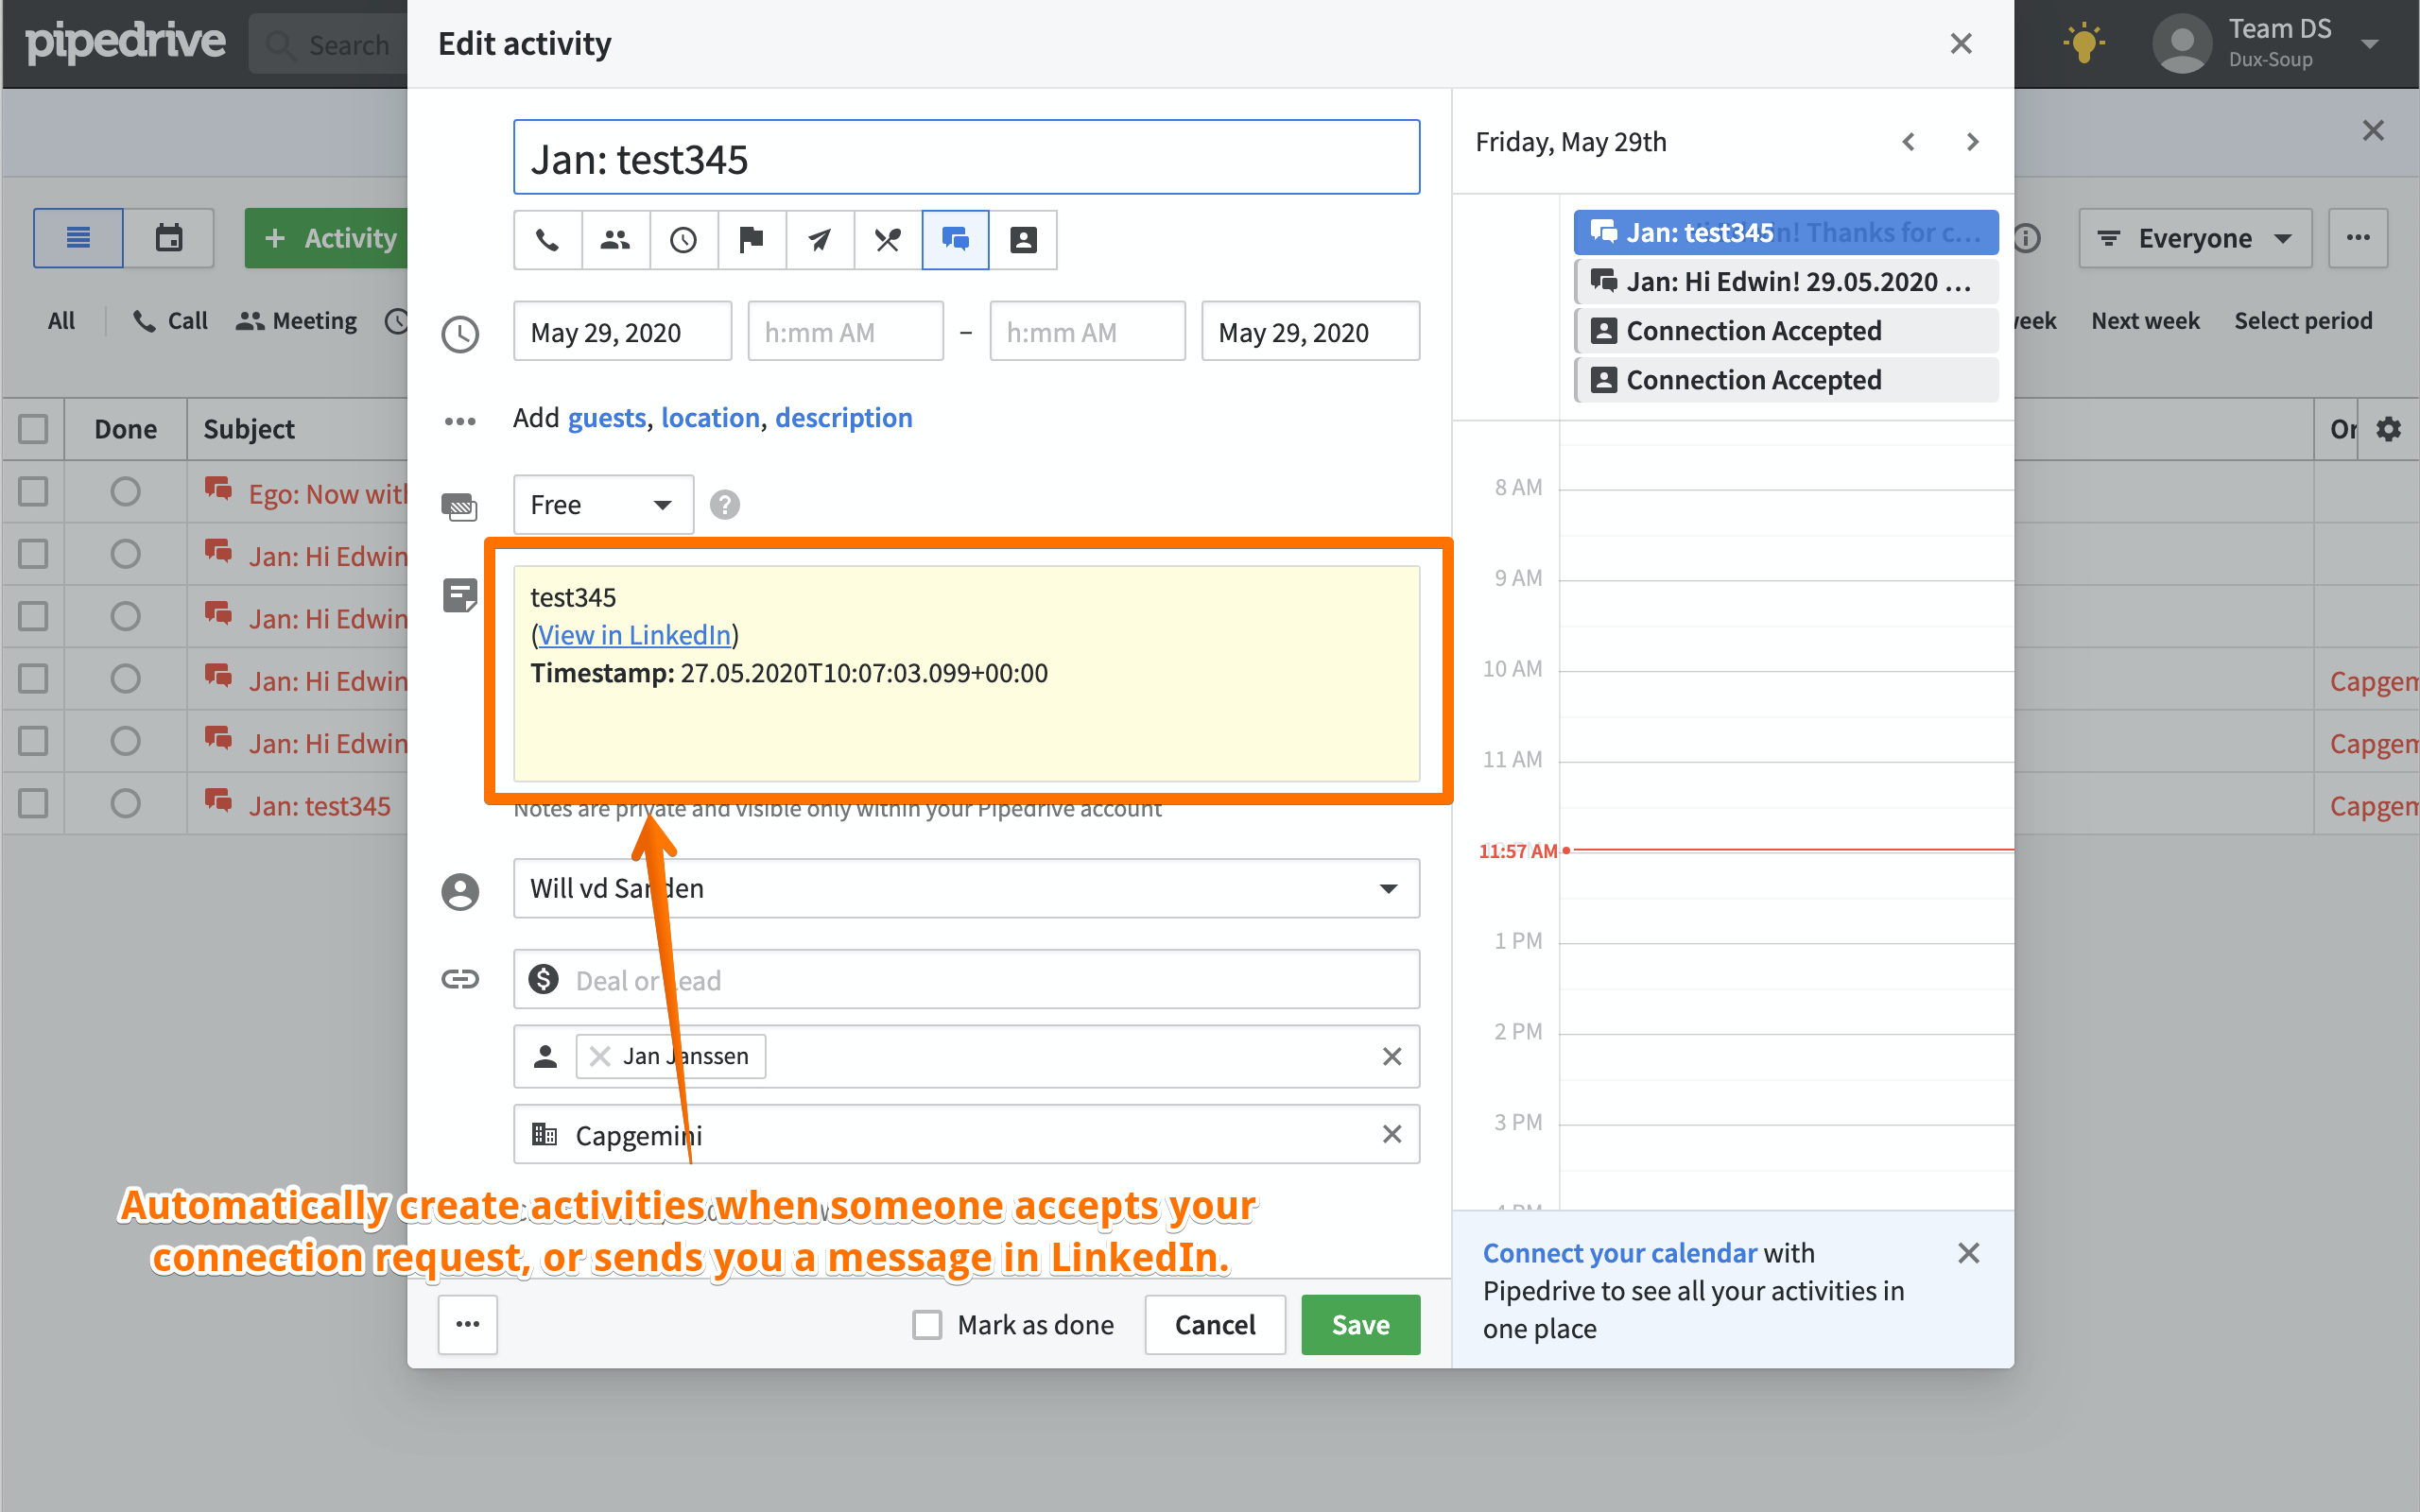2420x1512 pixels.
Task: Open Jan: Hi Edwin! 29.05.2020 calendar entry
Action: point(1786,282)
